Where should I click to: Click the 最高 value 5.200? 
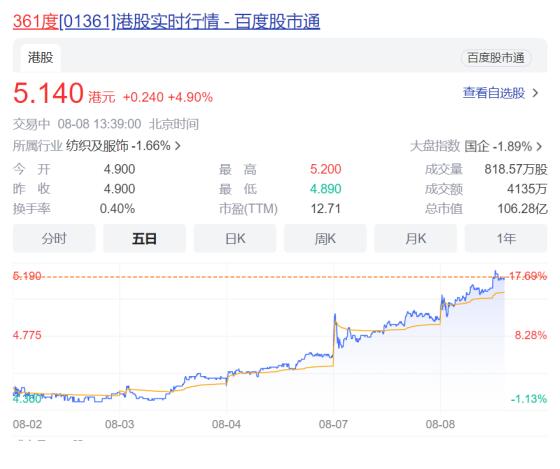pos(326,169)
